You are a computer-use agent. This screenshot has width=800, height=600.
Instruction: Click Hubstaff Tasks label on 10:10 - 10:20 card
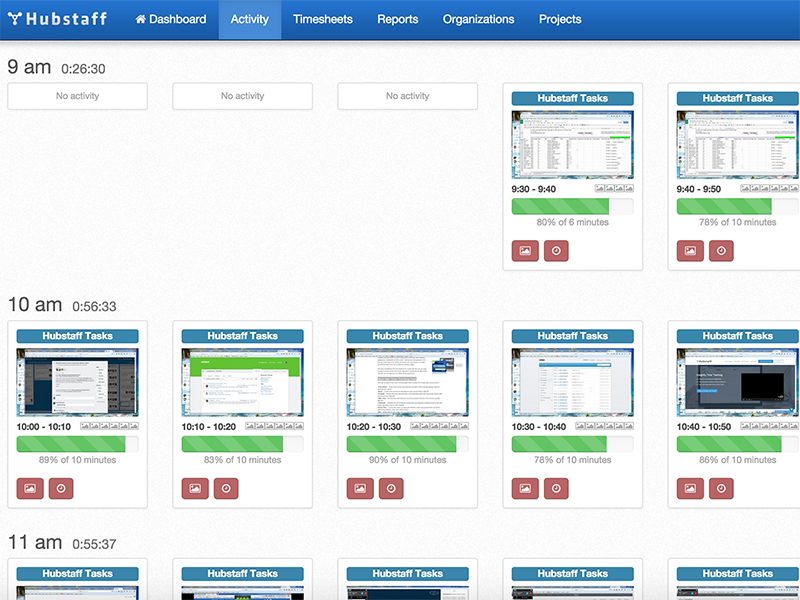pyautogui.click(x=242, y=336)
